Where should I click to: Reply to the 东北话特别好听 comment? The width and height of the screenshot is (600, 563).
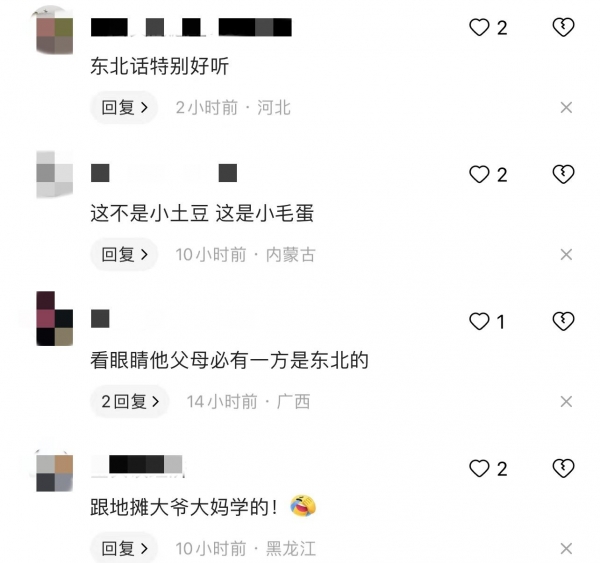(x=124, y=108)
